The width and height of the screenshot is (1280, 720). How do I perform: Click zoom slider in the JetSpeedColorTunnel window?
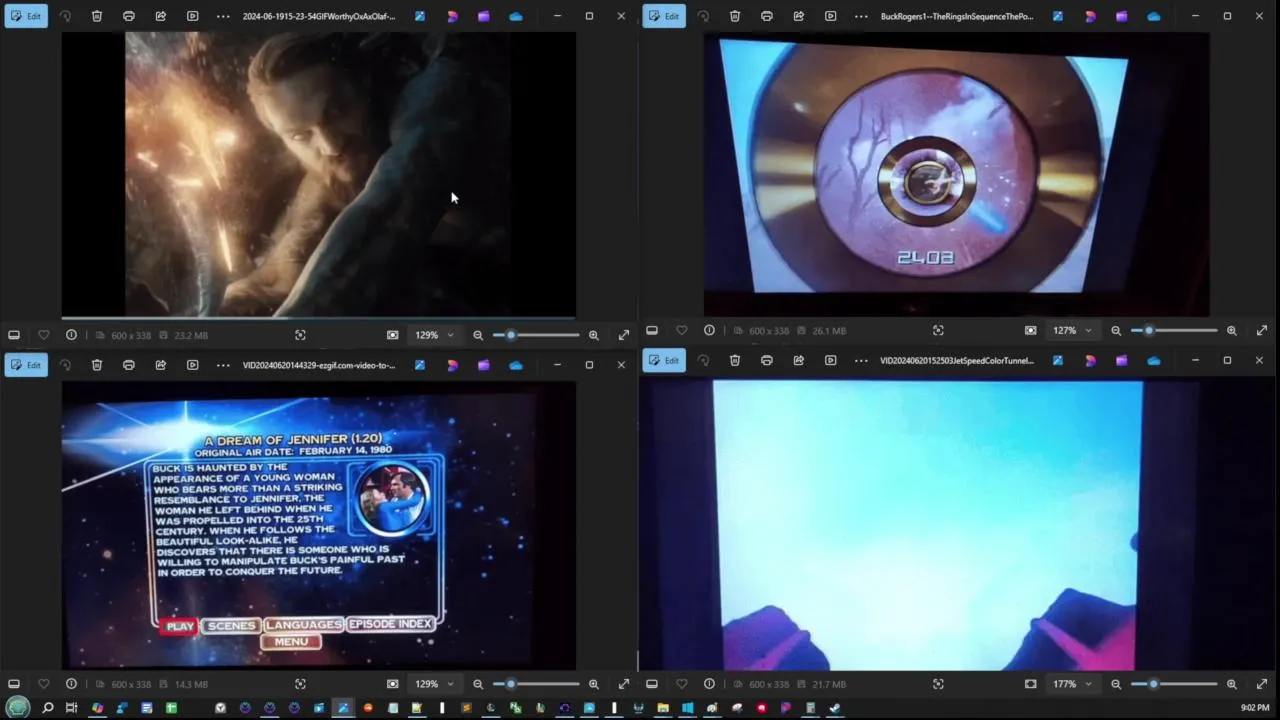tap(1174, 684)
